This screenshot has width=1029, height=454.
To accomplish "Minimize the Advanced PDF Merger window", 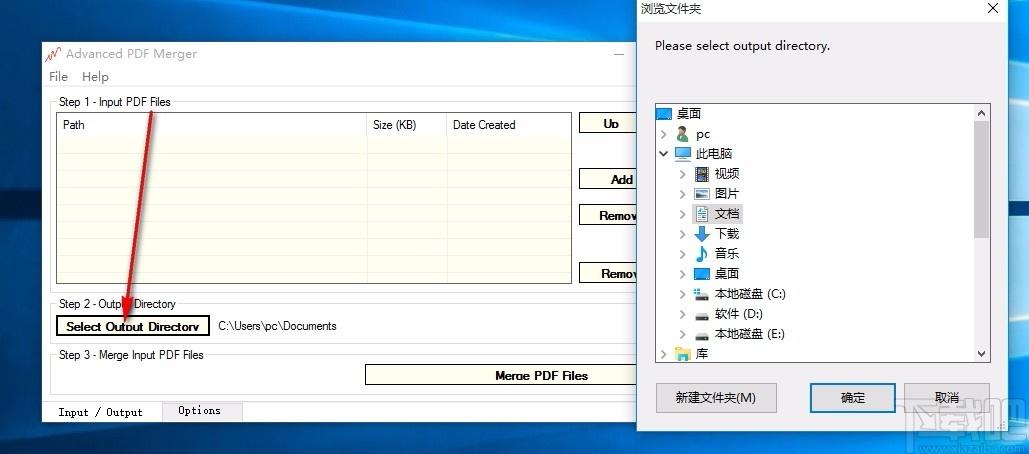I will [x=620, y=55].
